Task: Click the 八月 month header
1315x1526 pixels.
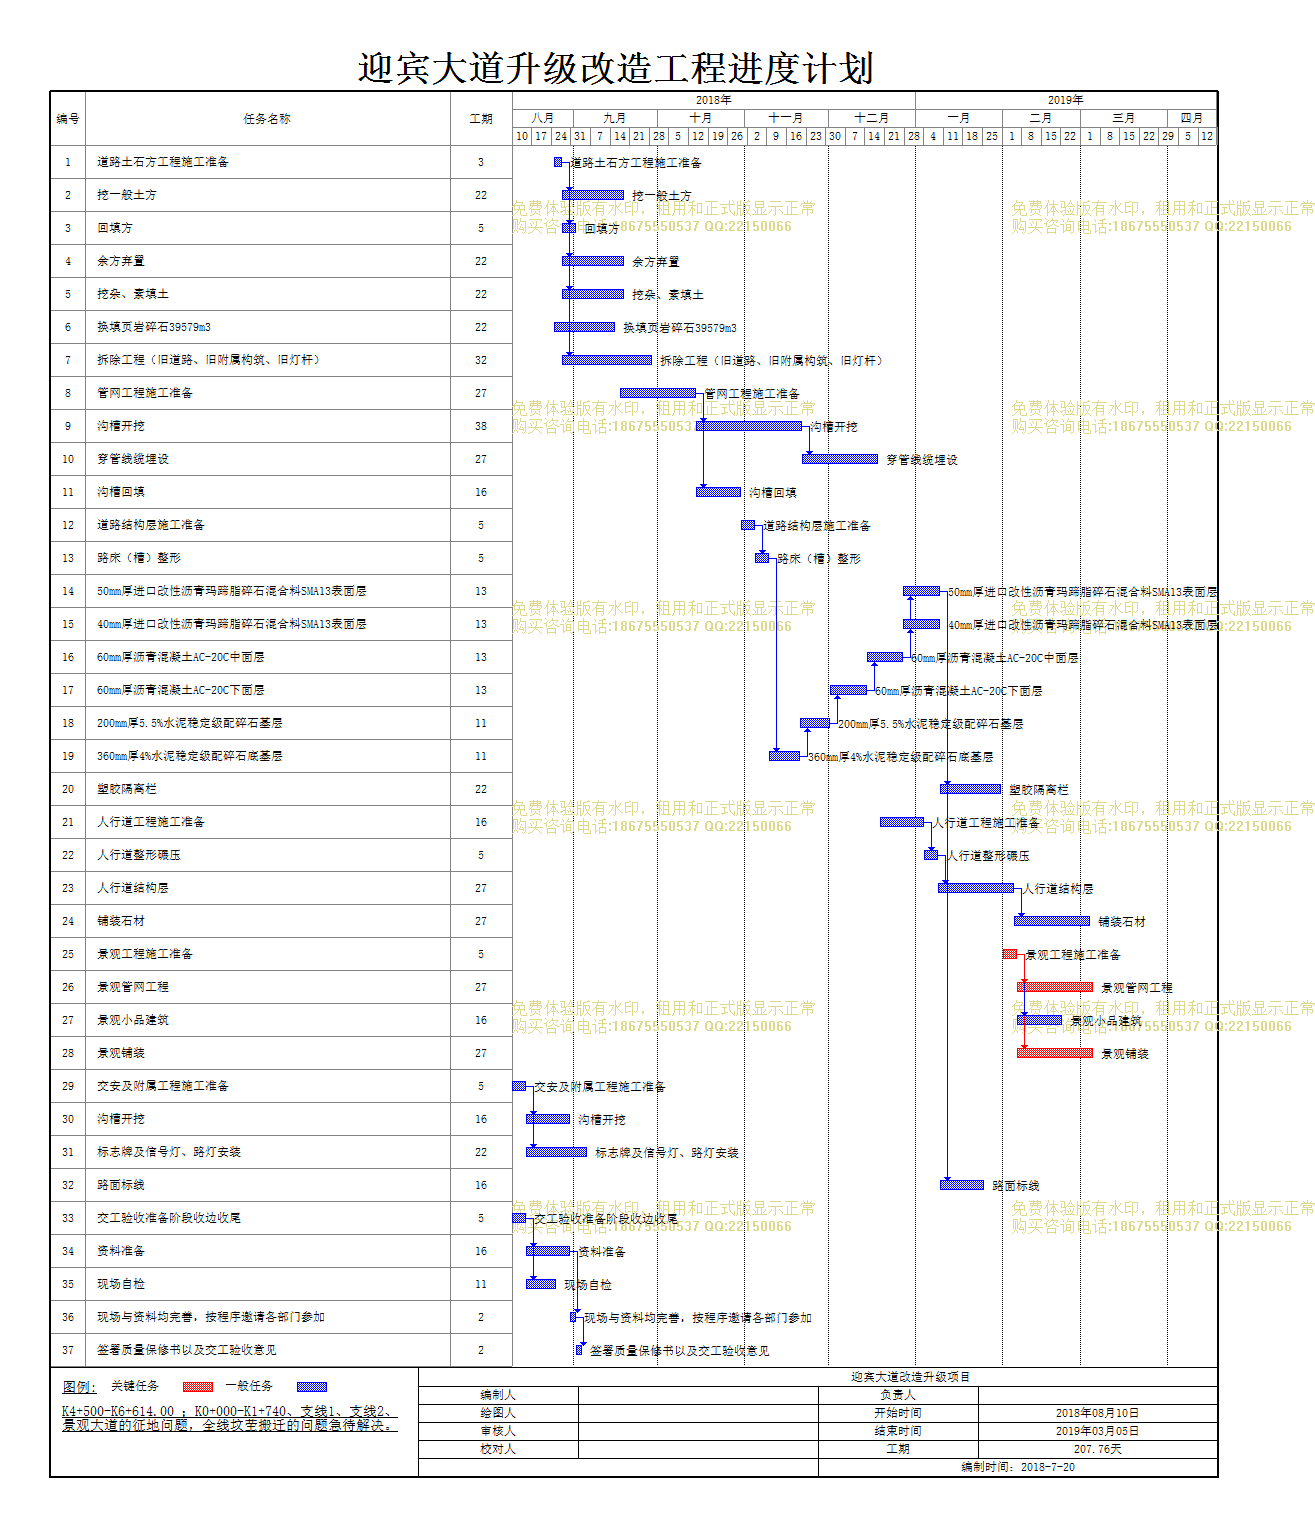Action: (x=543, y=118)
